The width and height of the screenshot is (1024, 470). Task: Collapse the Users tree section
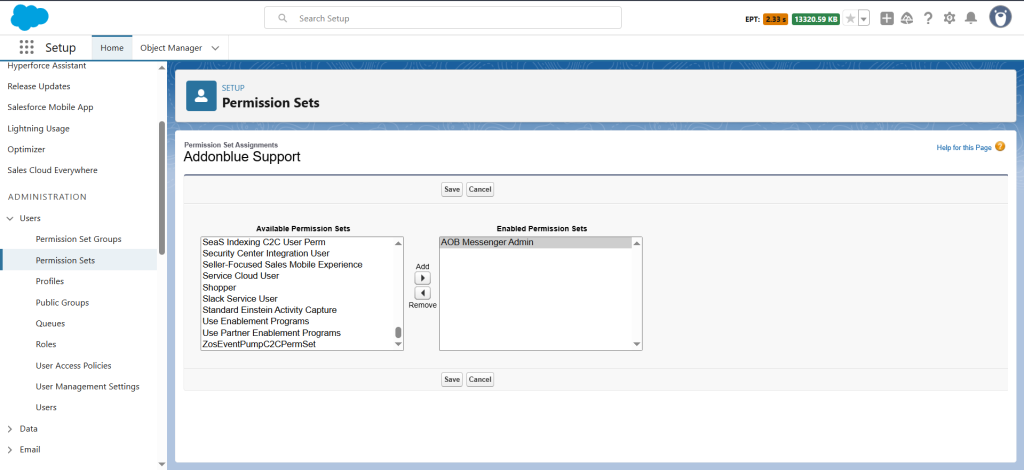10,218
